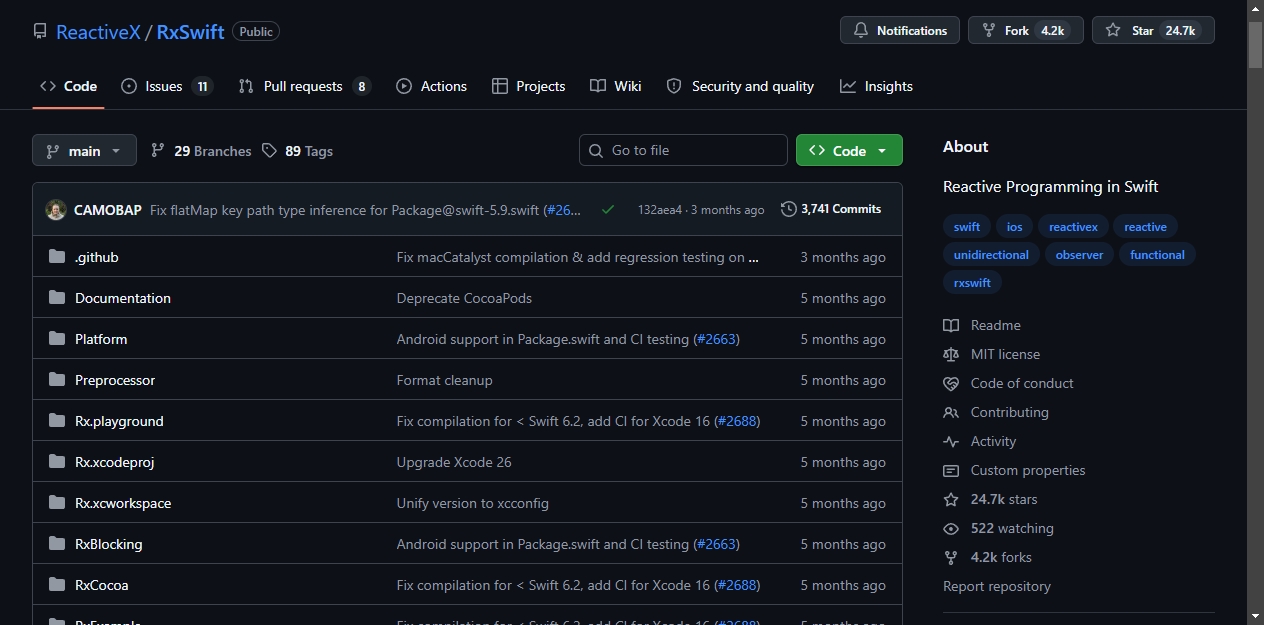View 3,741 Commits history
The height and width of the screenshot is (625, 1264).
pos(832,209)
